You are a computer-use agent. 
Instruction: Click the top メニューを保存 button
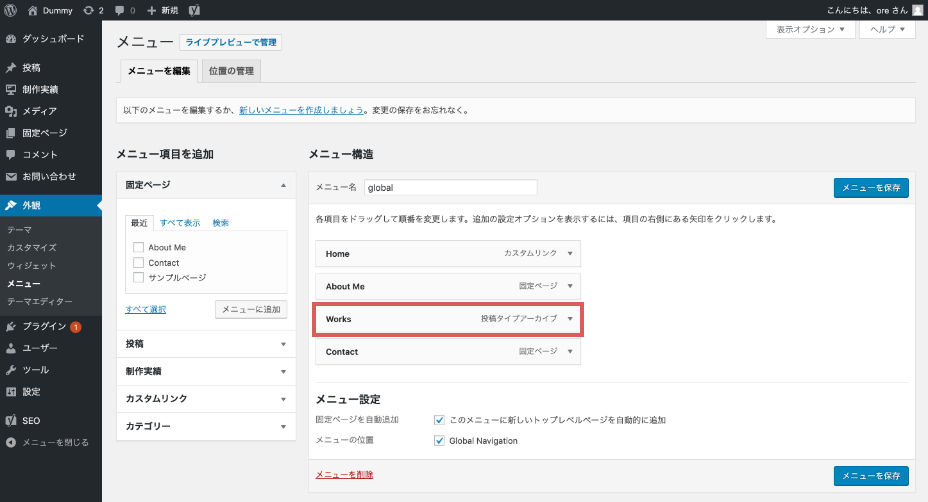click(x=871, y=187)
